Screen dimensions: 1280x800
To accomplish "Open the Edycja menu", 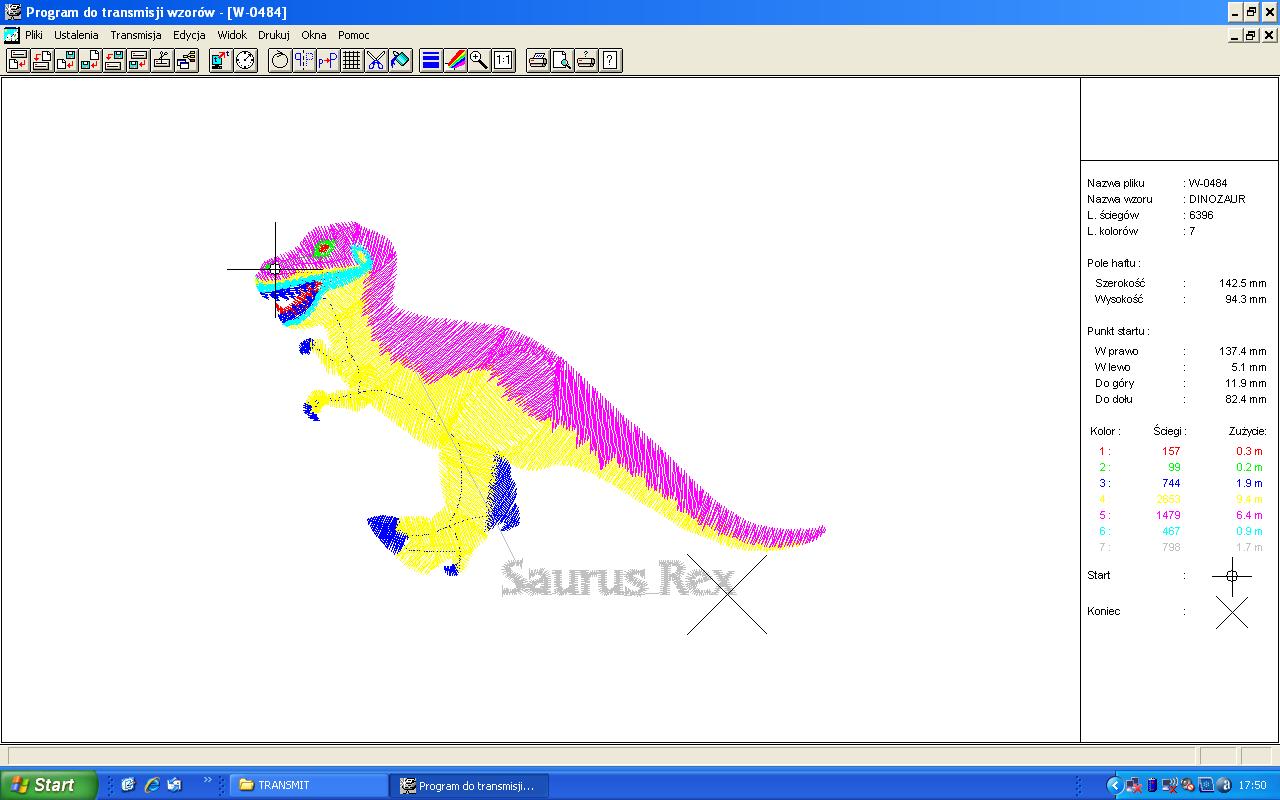I will pos(189,35).
